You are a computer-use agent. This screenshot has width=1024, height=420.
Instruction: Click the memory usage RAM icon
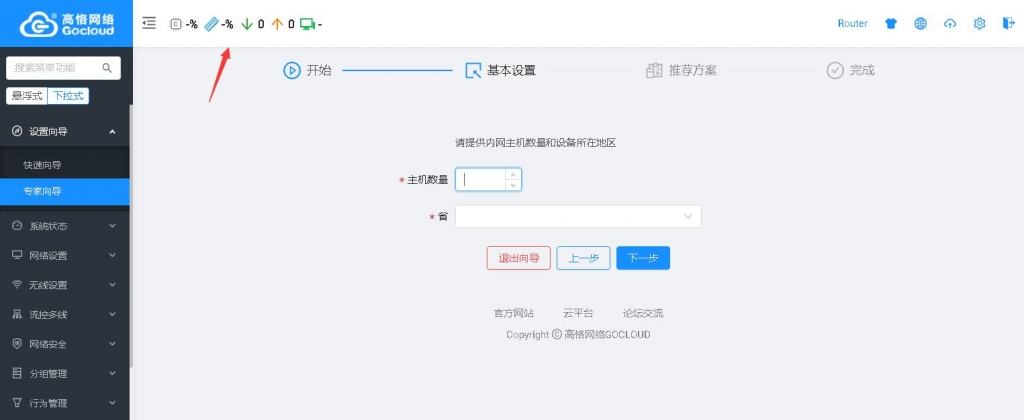(211, 23)
